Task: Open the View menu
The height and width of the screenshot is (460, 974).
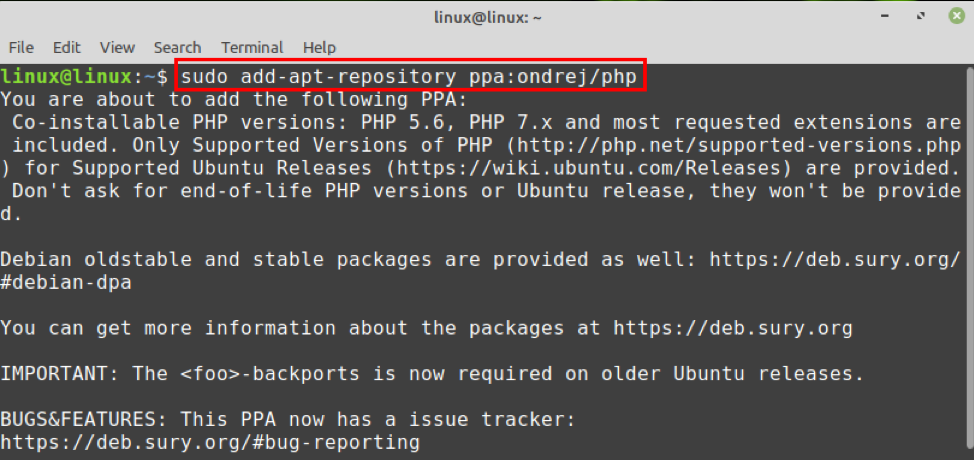Action: point(117,47)
